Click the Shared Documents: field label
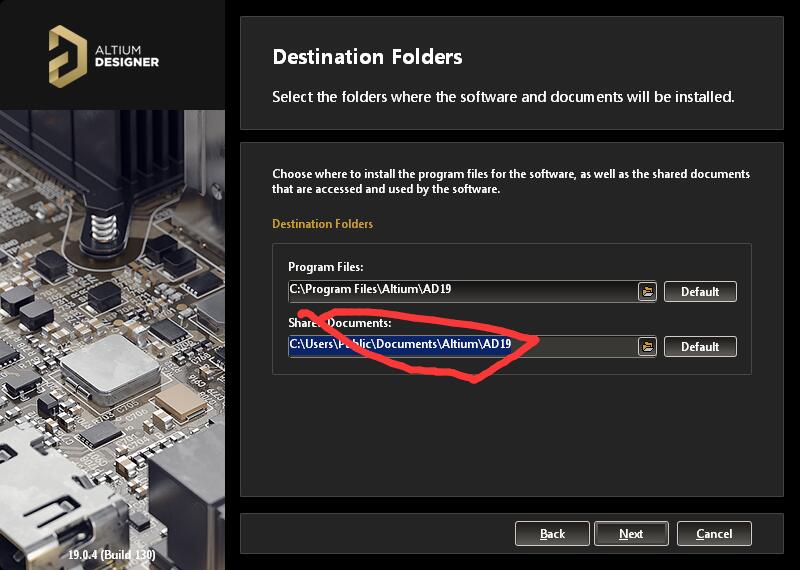This screenshot has height=570, width=800. coord(339,323)
